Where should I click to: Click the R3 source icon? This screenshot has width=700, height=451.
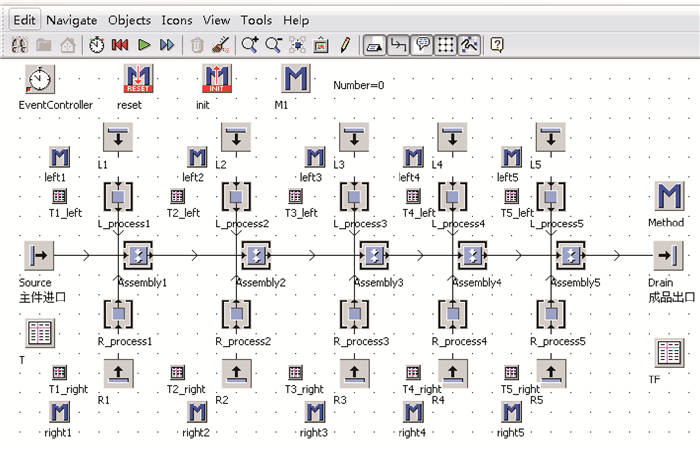tap(354, 374)
